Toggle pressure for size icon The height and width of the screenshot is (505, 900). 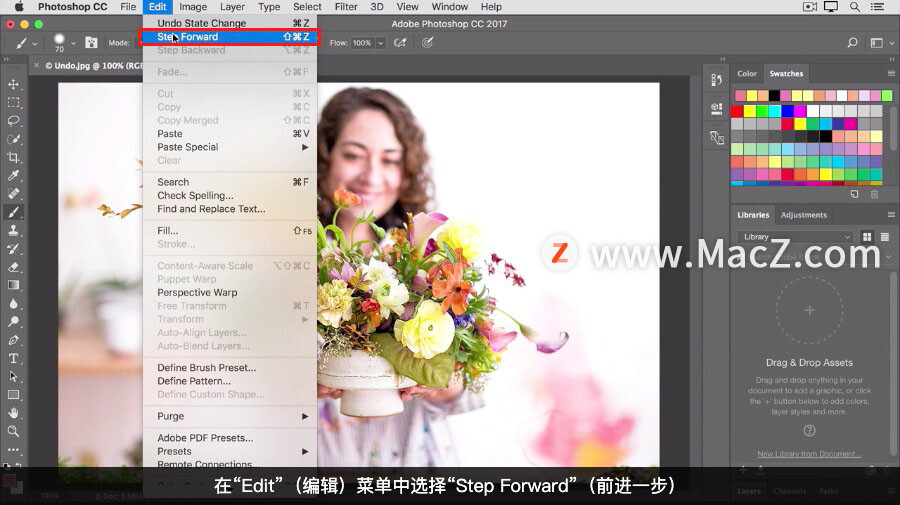pos(427,42)
